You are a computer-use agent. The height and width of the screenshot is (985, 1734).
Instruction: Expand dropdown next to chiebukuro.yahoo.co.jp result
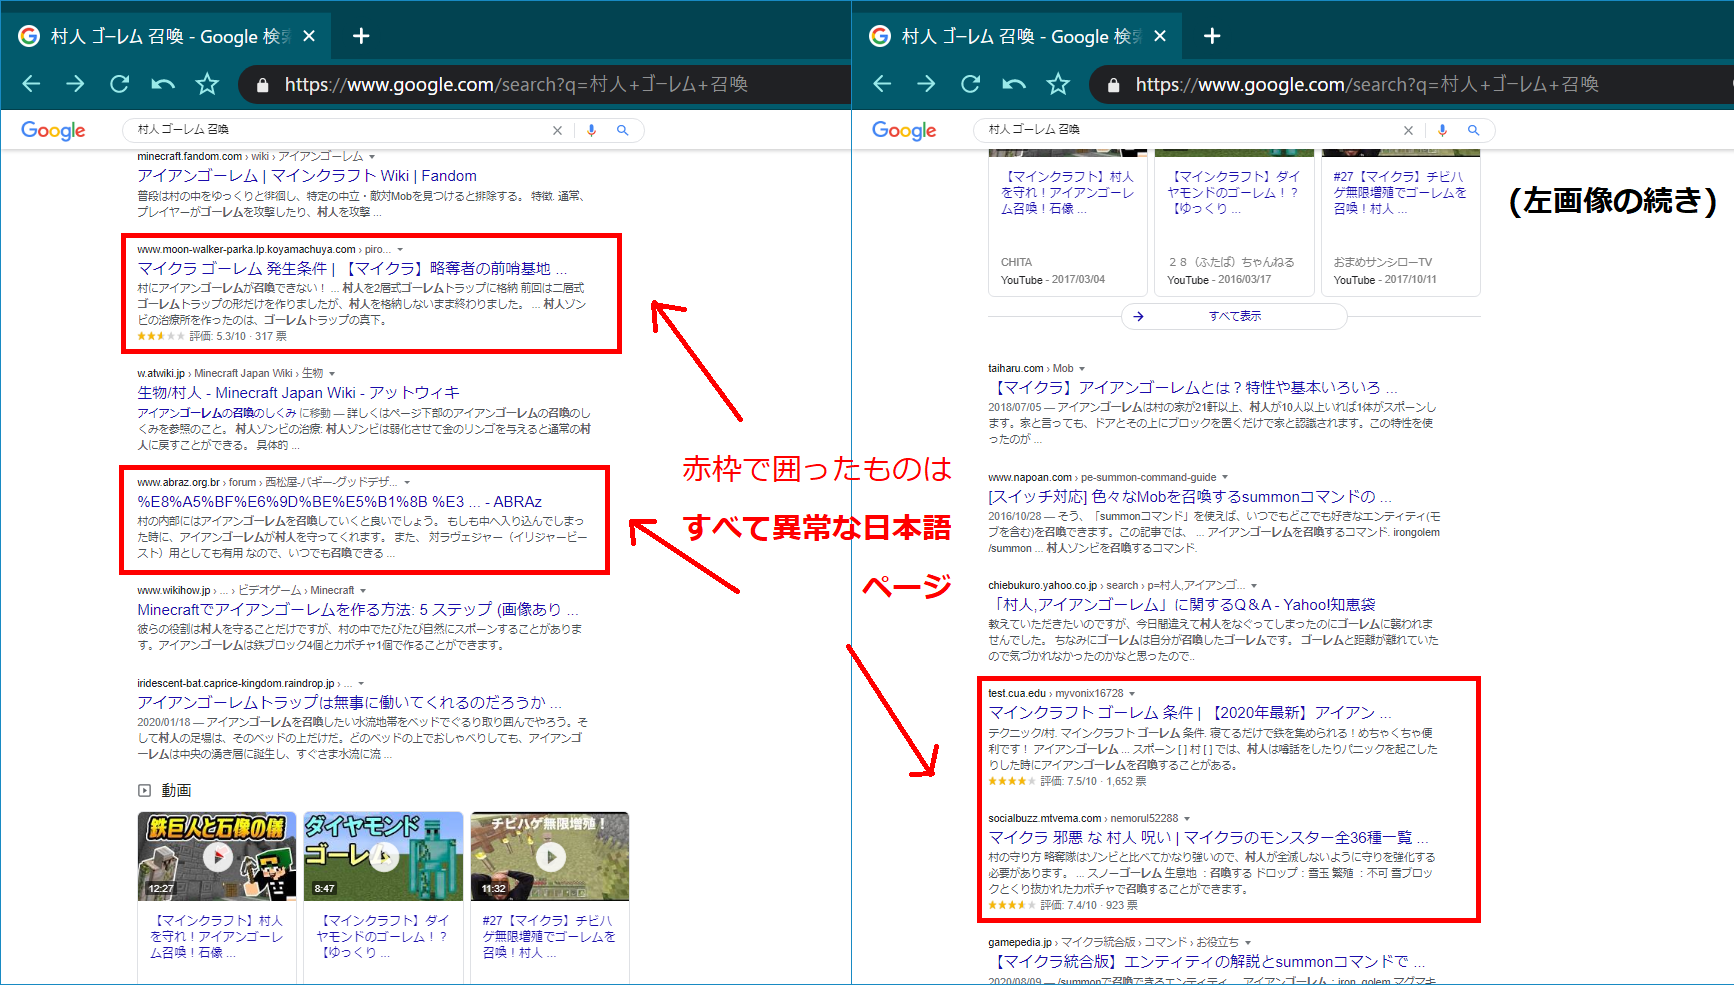[x=1254, y=586]
